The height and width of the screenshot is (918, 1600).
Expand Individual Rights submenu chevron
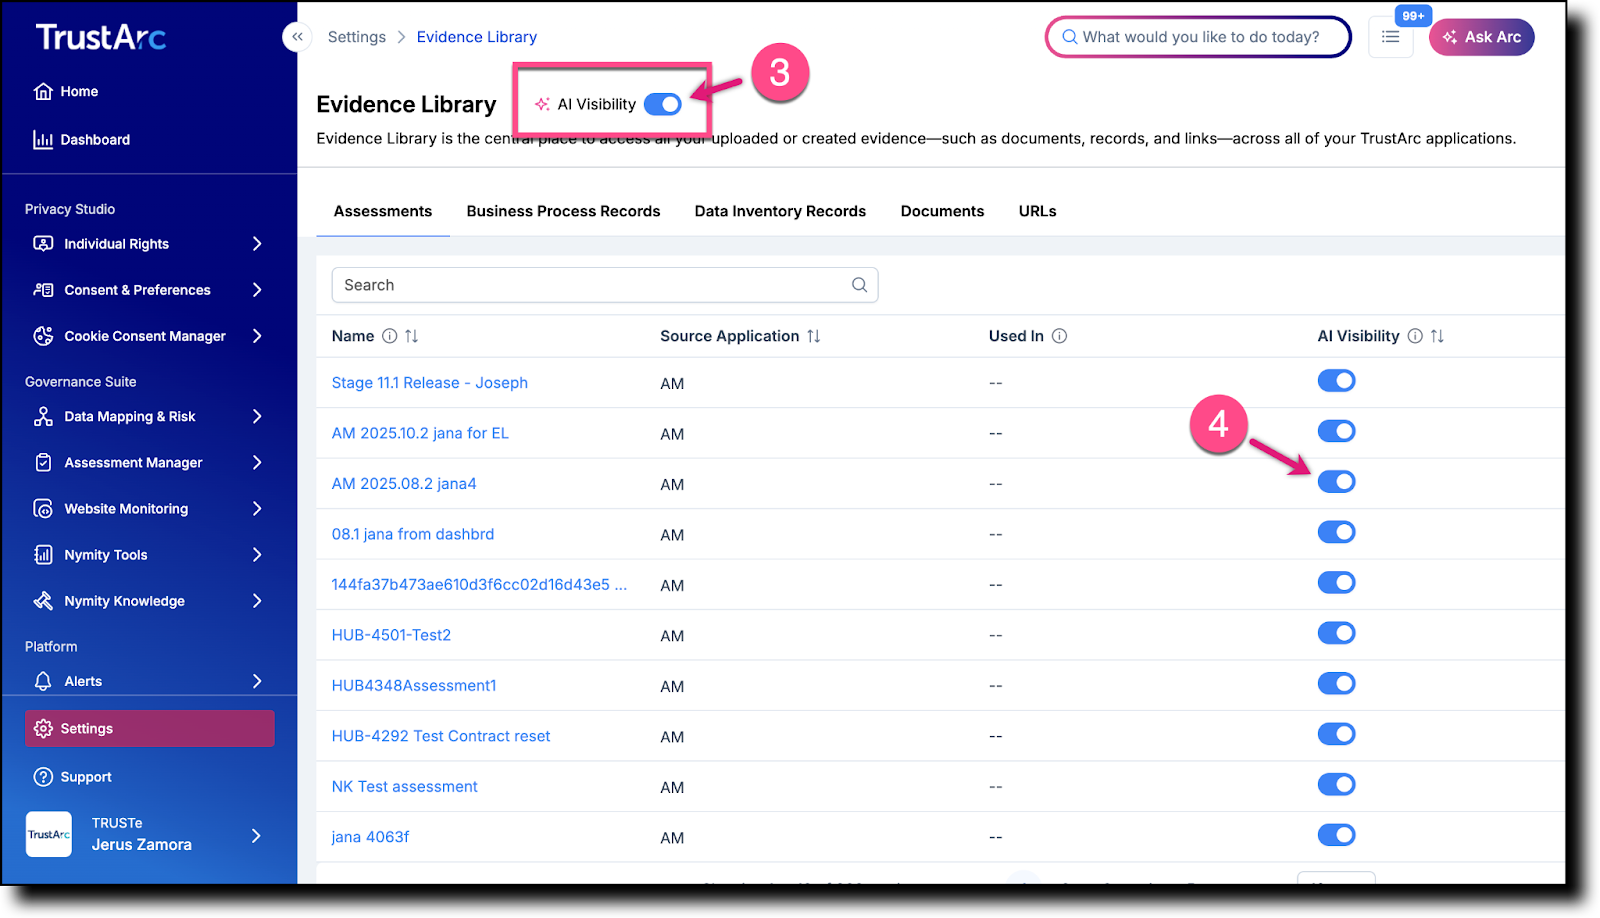coord(257,243)
